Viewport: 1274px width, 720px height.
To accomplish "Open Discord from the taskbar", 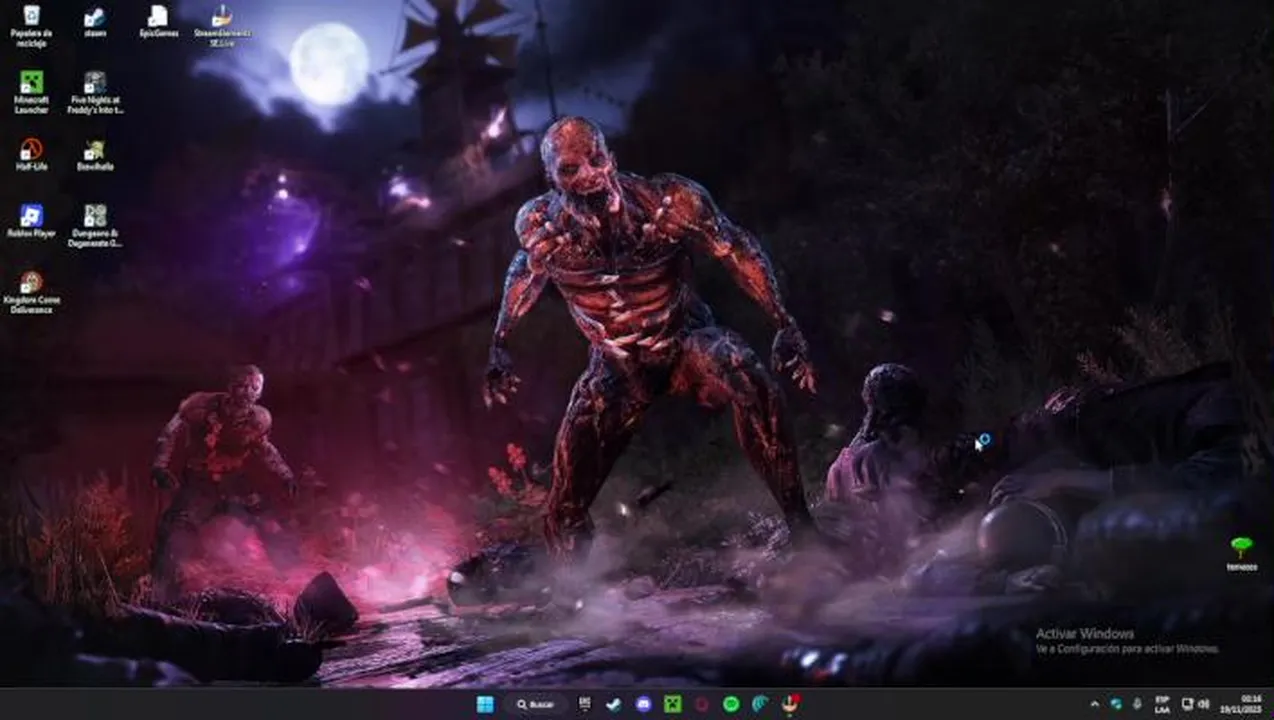I will [x=643, y=704].
